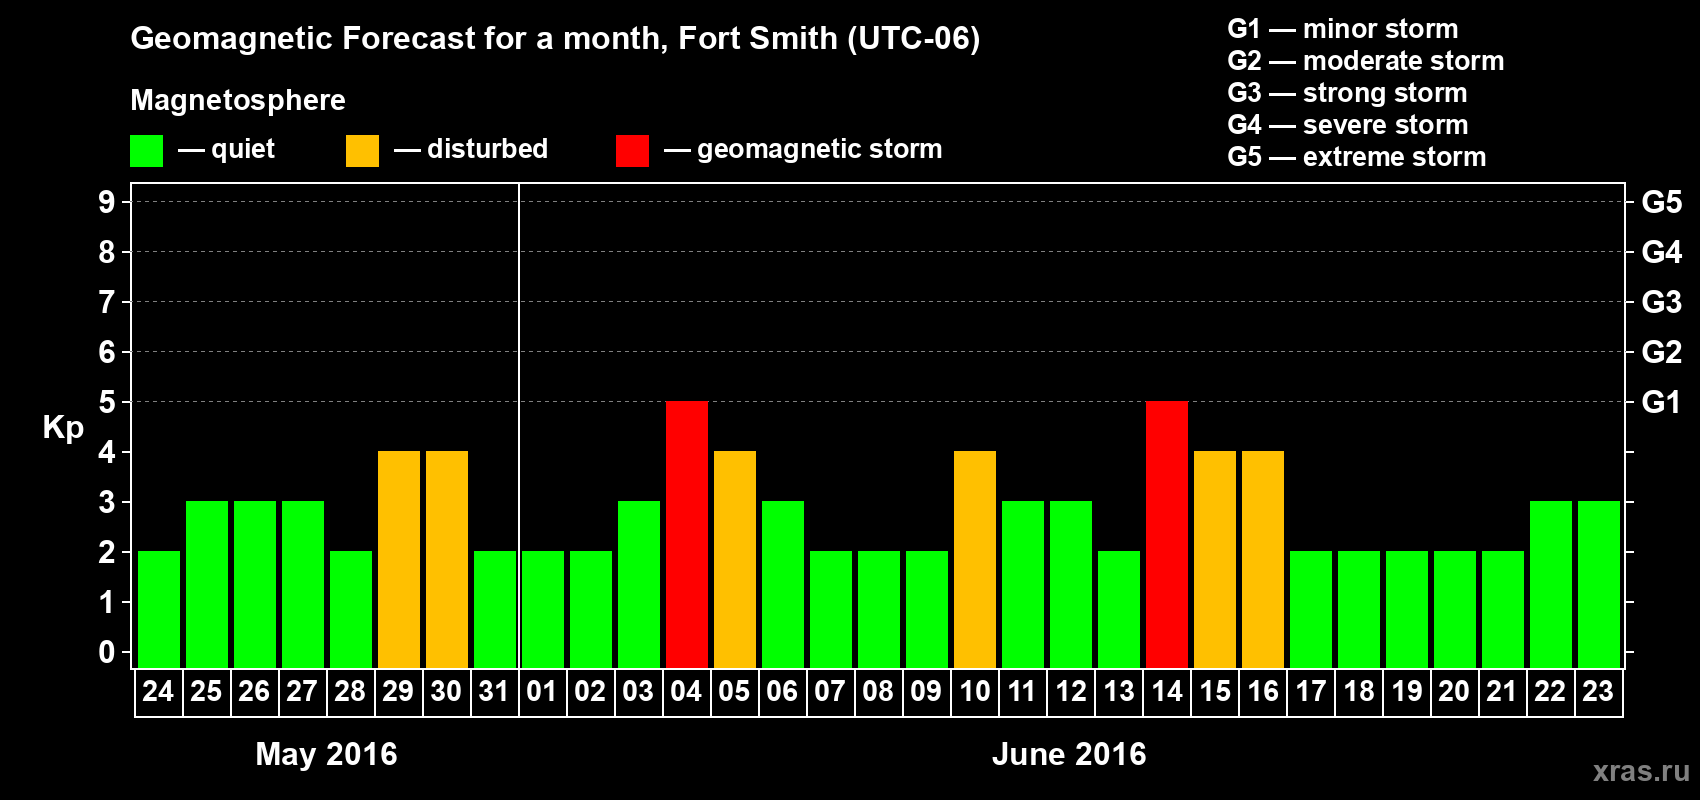Click date label 01 on the axis
Image resolution: width=1700 pixels, height=800 pixels.
(543, 692)
